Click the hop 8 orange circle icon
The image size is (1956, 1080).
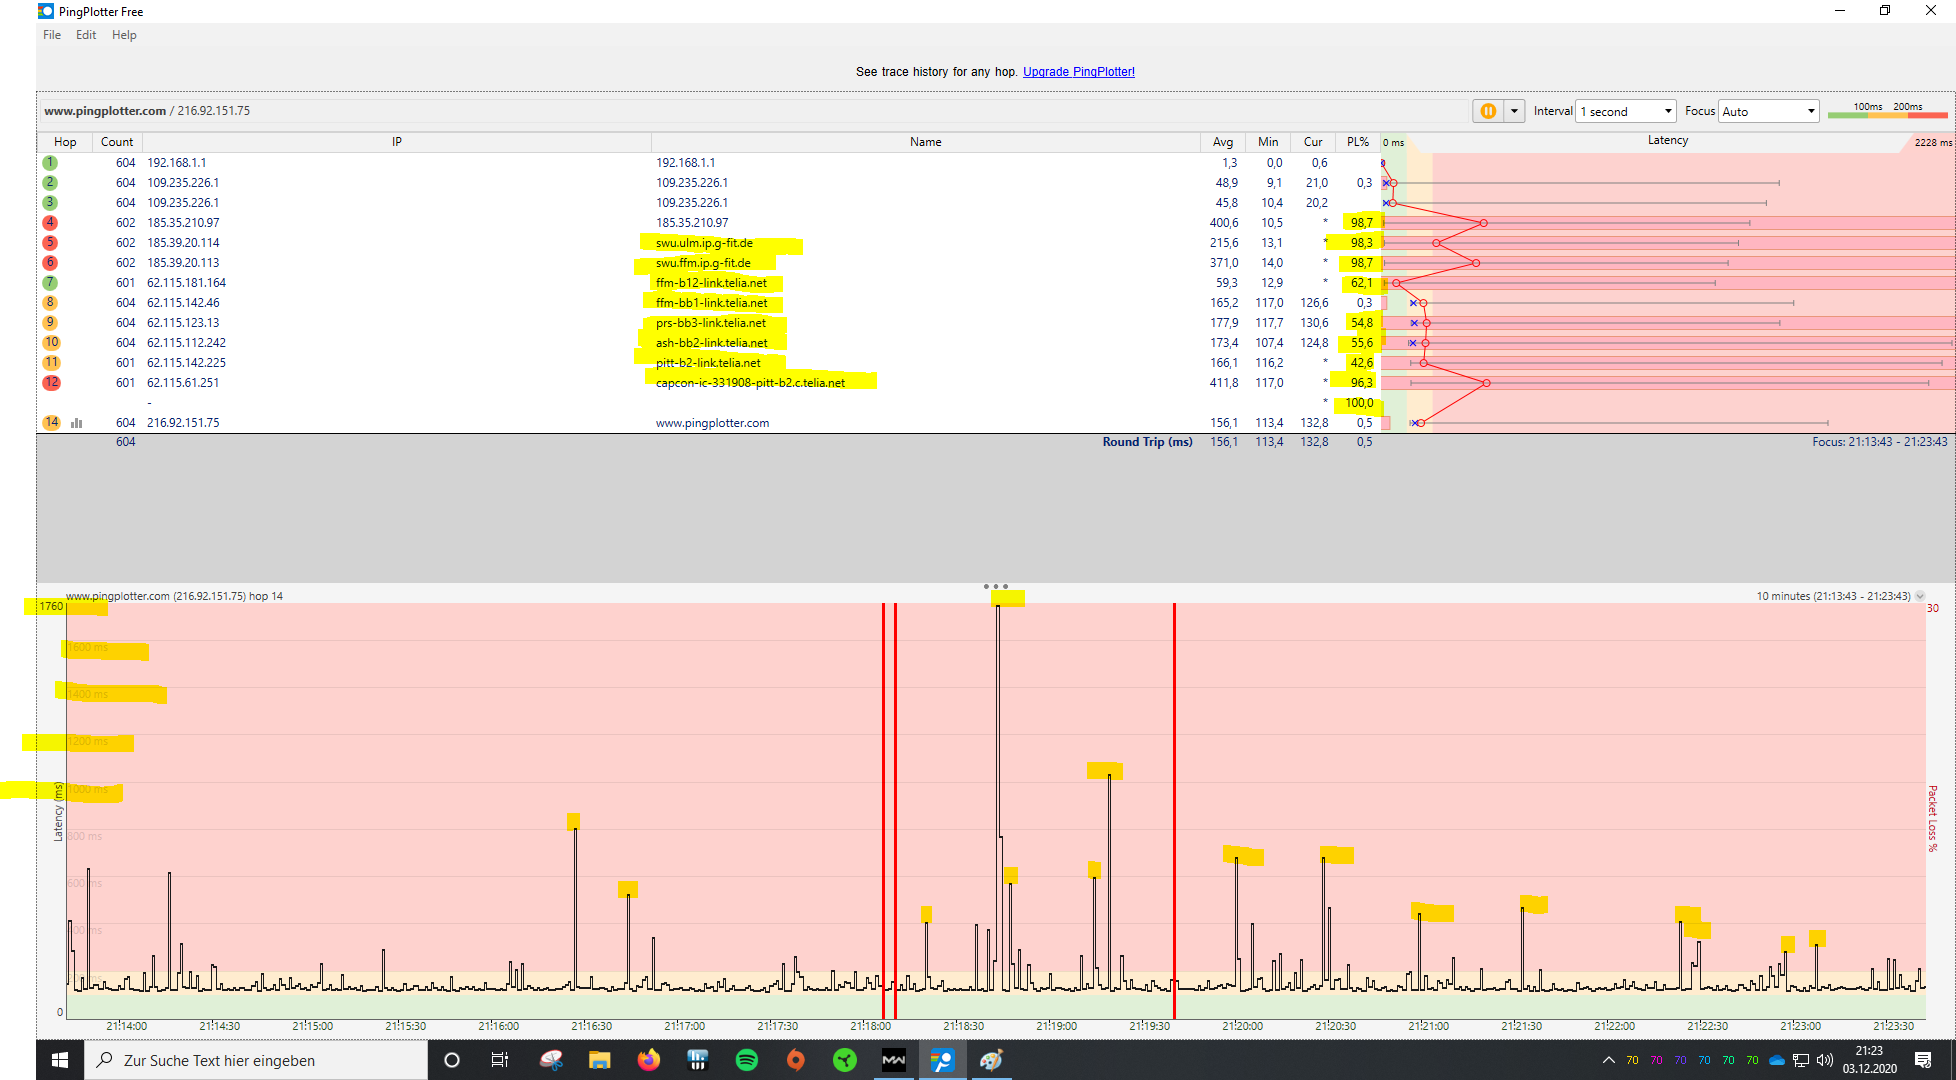coord(50,303)
